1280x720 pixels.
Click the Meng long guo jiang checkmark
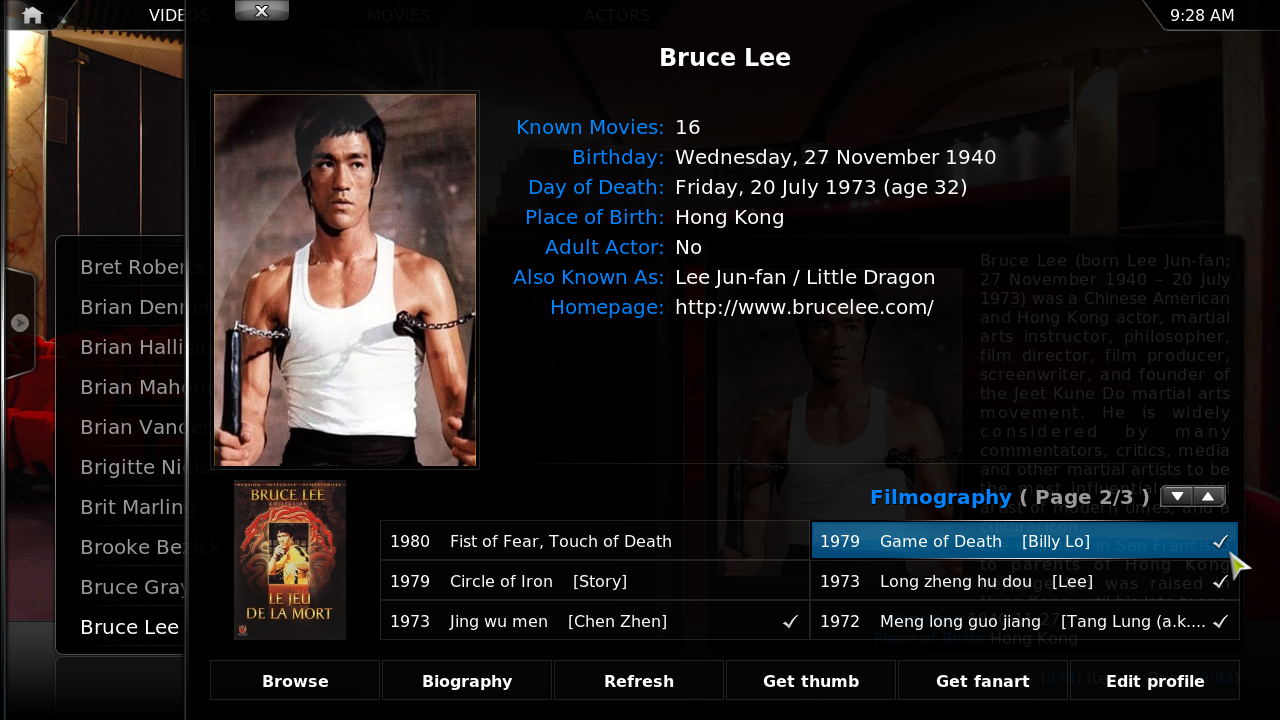pos(1220,621)
